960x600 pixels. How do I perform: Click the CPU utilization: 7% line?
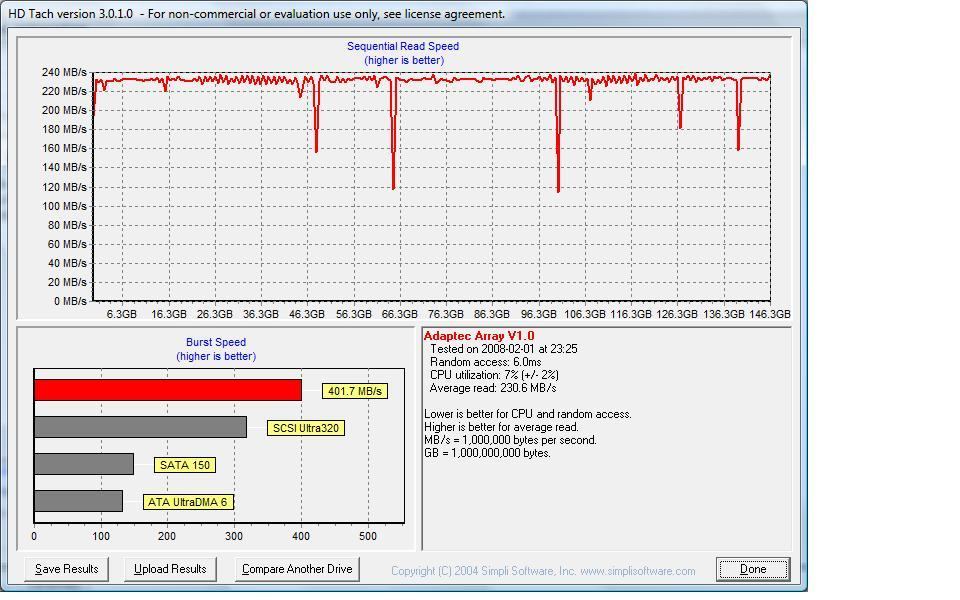click(493, 375)
